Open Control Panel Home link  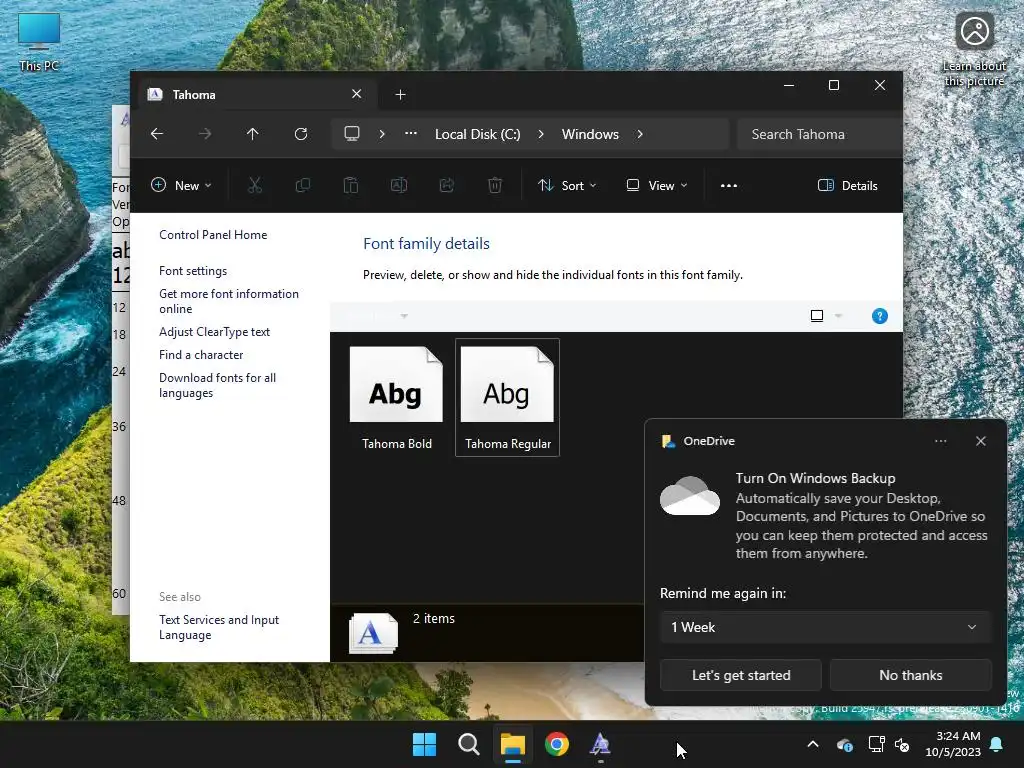pyautogui.click(x=213, y=235)
